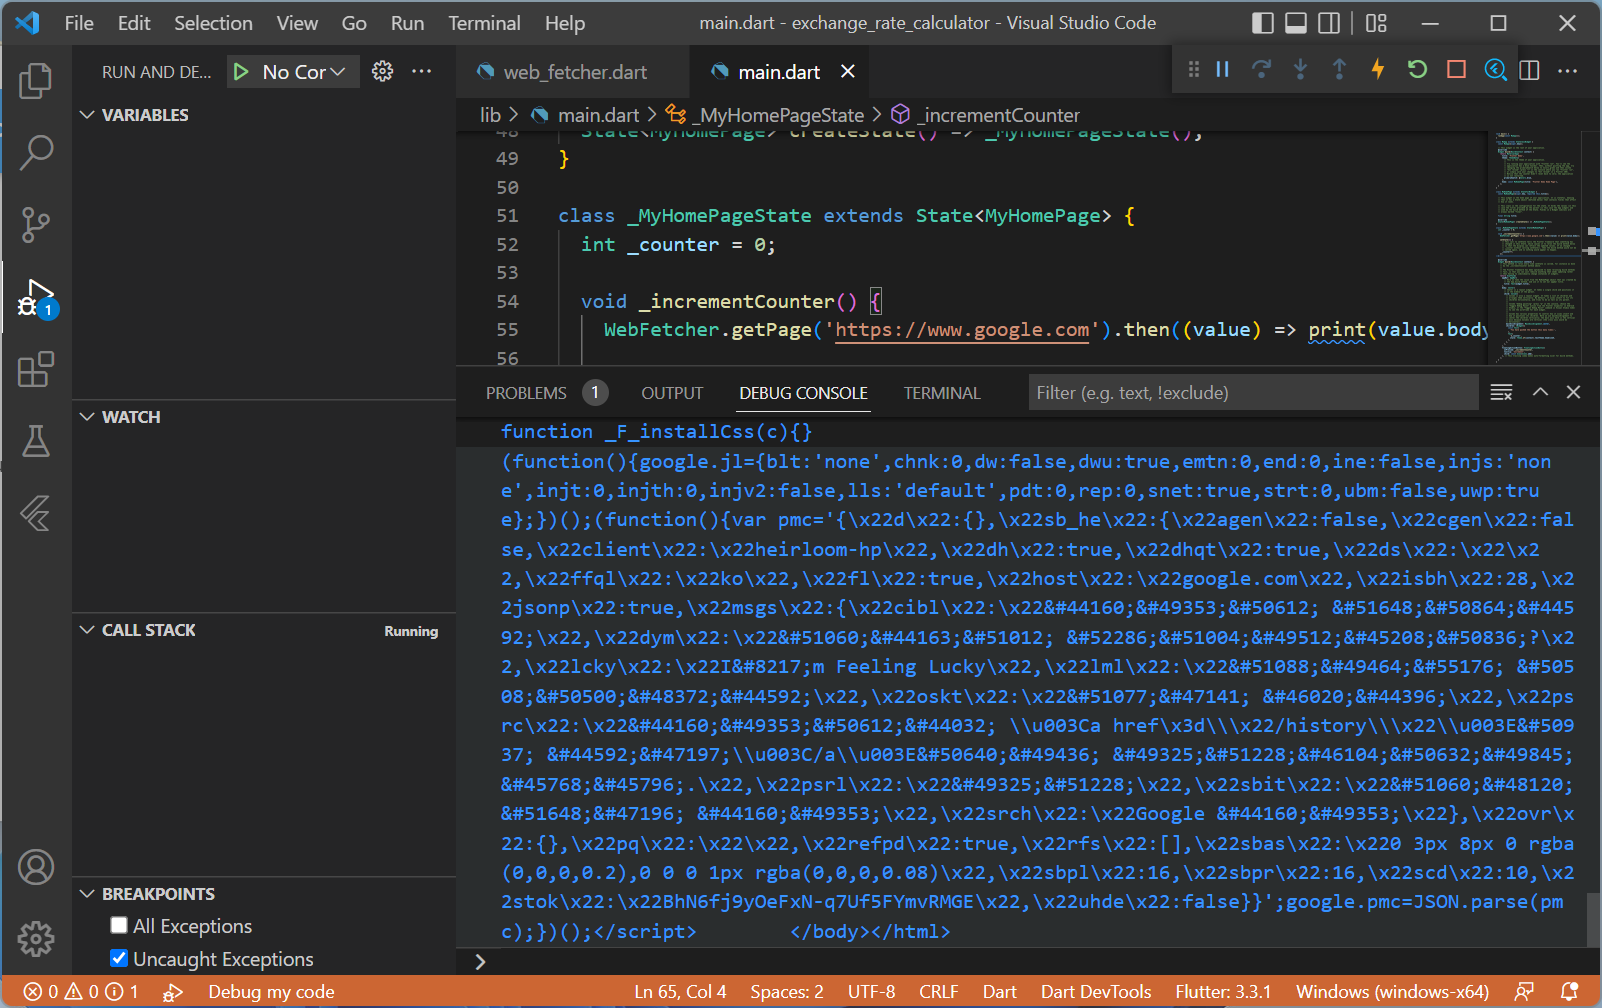Customize layout icon in title bar
The width and height of the screenshot is (1602, 1008).
(x=1377, y=23)
